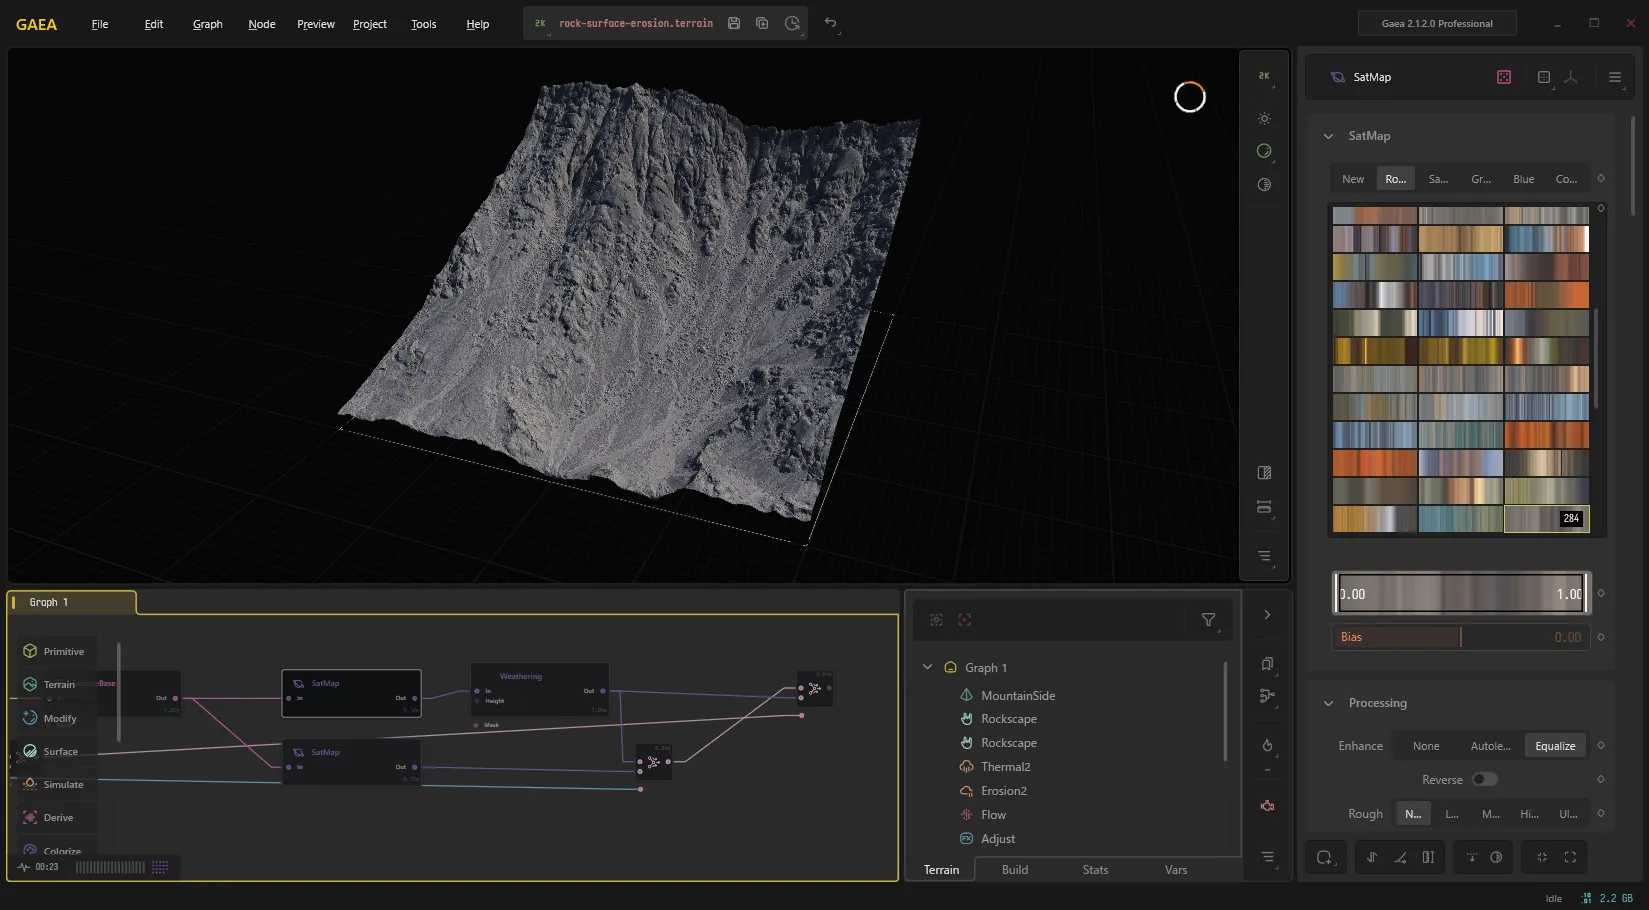Screen dimensions: 1649x910
Task: Collapse the Graph 1 tree
Action: tap(927, 667)
